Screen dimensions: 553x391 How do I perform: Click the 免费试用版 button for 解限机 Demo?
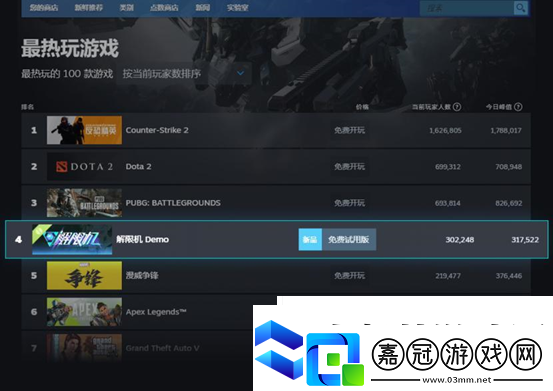[x=349, y=239]
